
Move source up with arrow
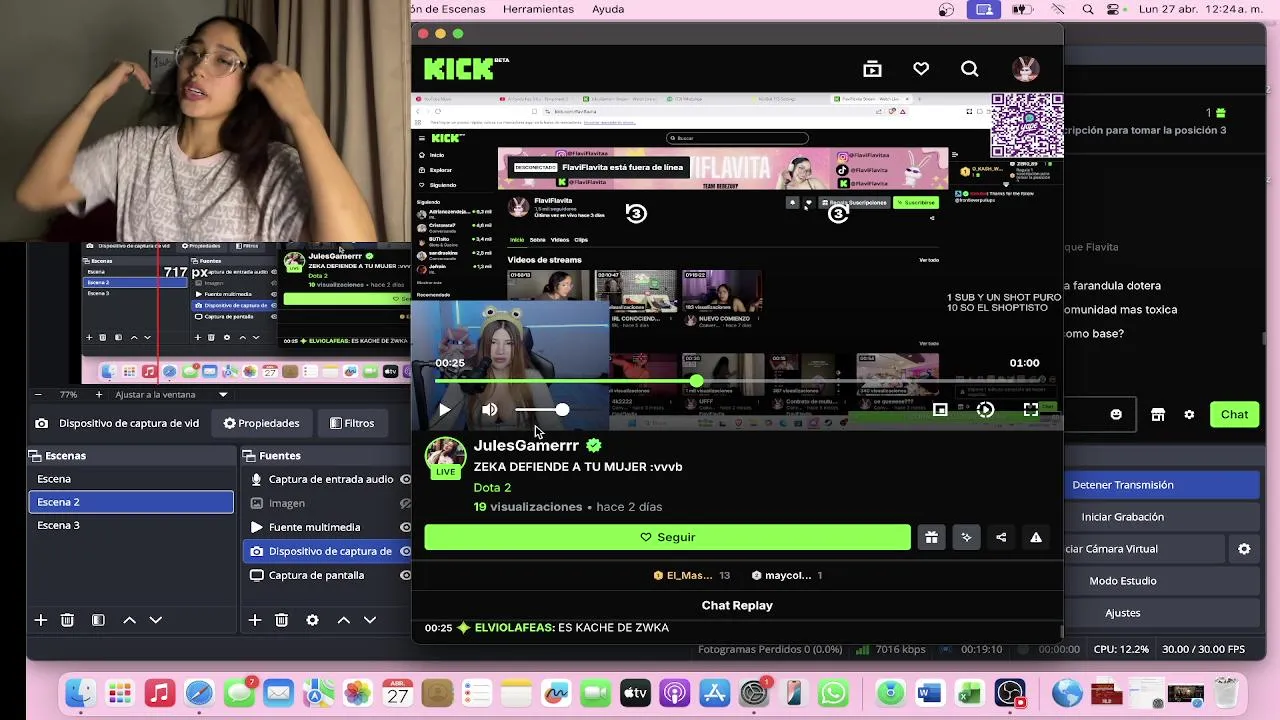click(343, 620)
